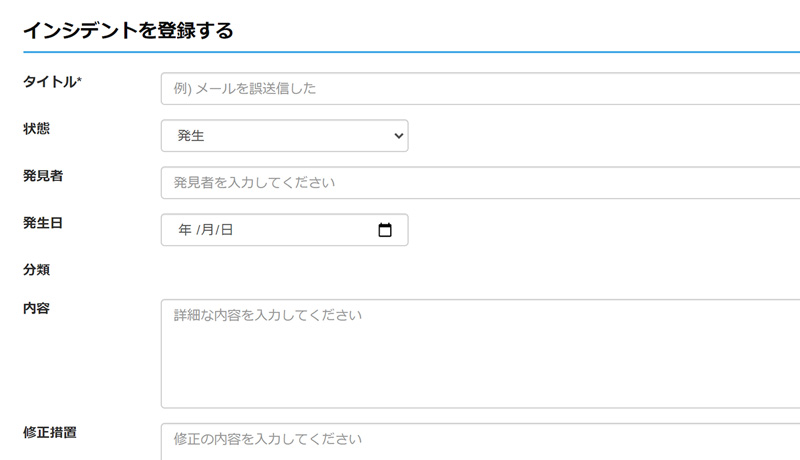Screen dimensions: 800x460
Task: Click the 状態 field label
Action: coord(36,129)
